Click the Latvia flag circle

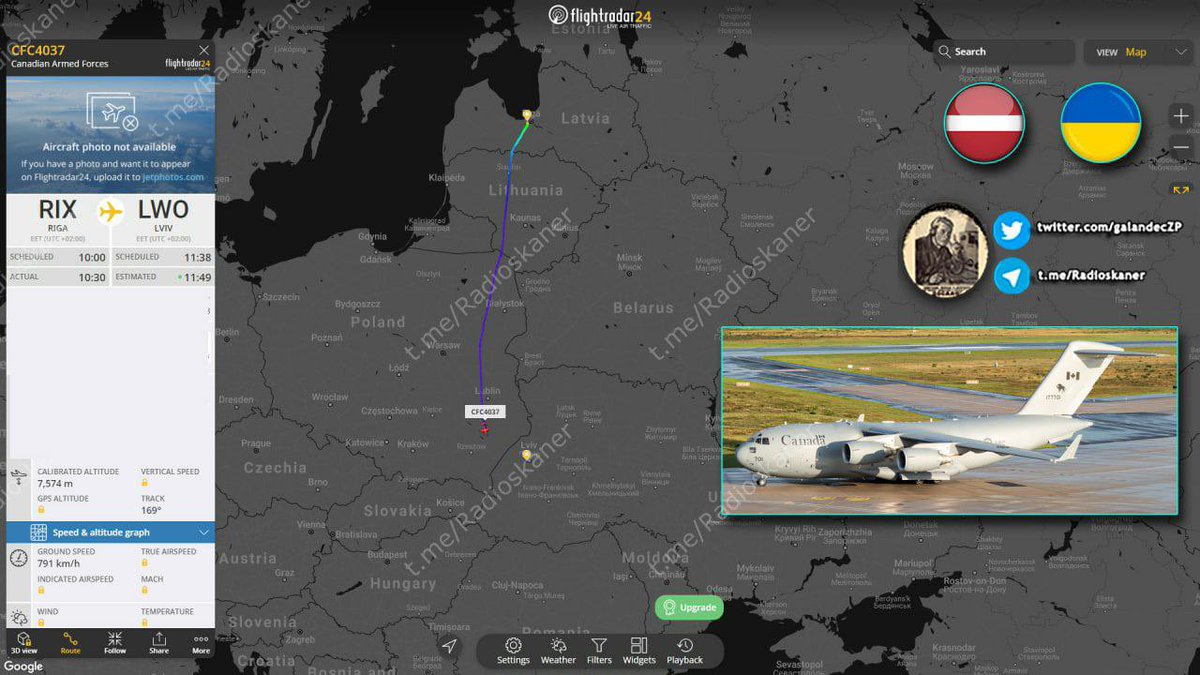tap(984, 123)
